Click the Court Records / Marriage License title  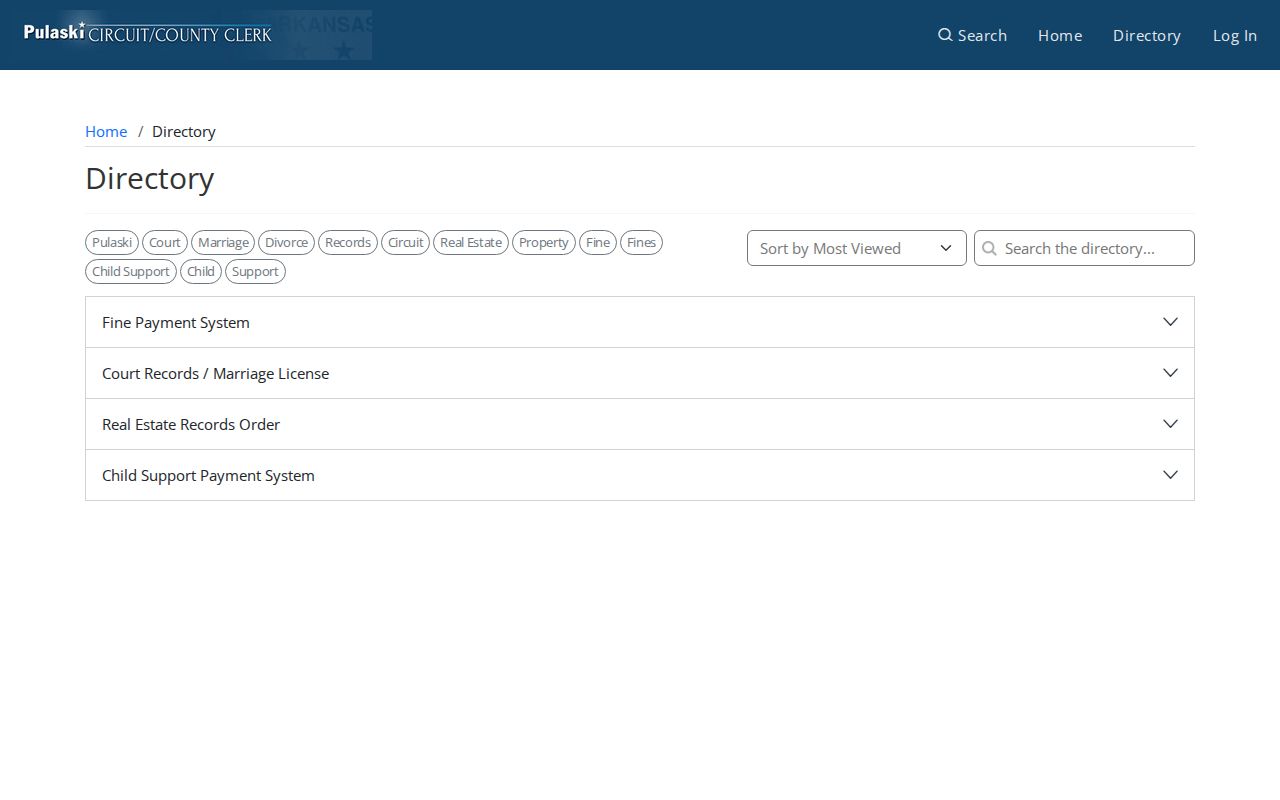coord(215,373)
